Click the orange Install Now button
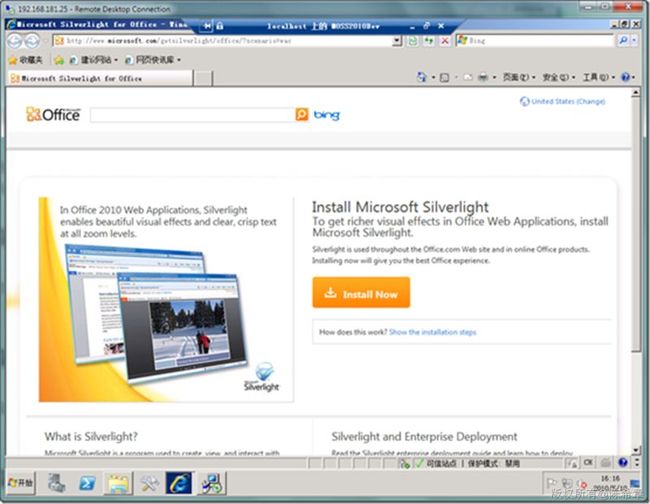The image size is (650, 504). coord(361,293)
